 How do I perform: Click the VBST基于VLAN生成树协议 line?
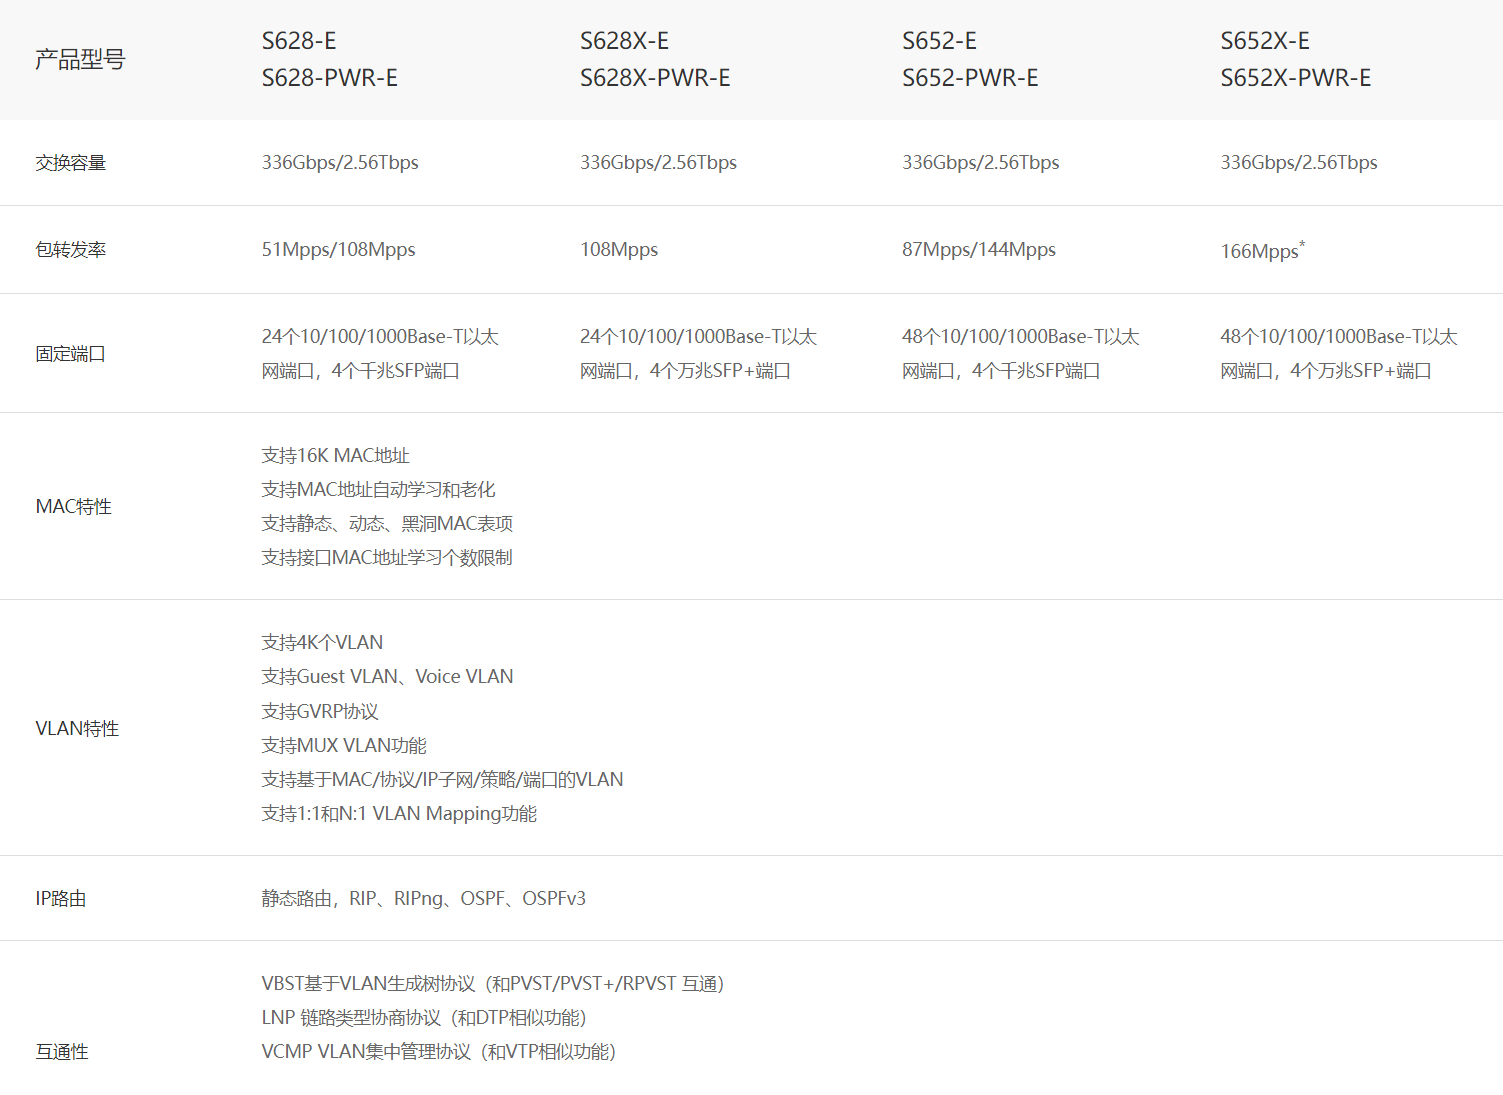pyautogui.click(x=492, y=984)
